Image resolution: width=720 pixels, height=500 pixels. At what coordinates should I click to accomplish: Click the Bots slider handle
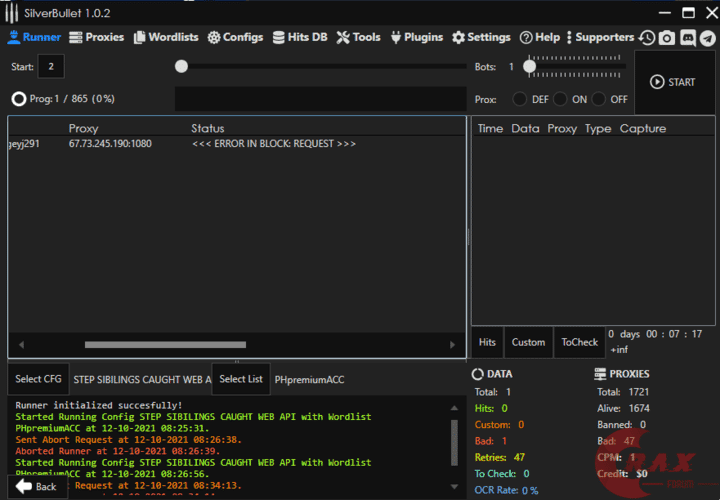[530, 67]
